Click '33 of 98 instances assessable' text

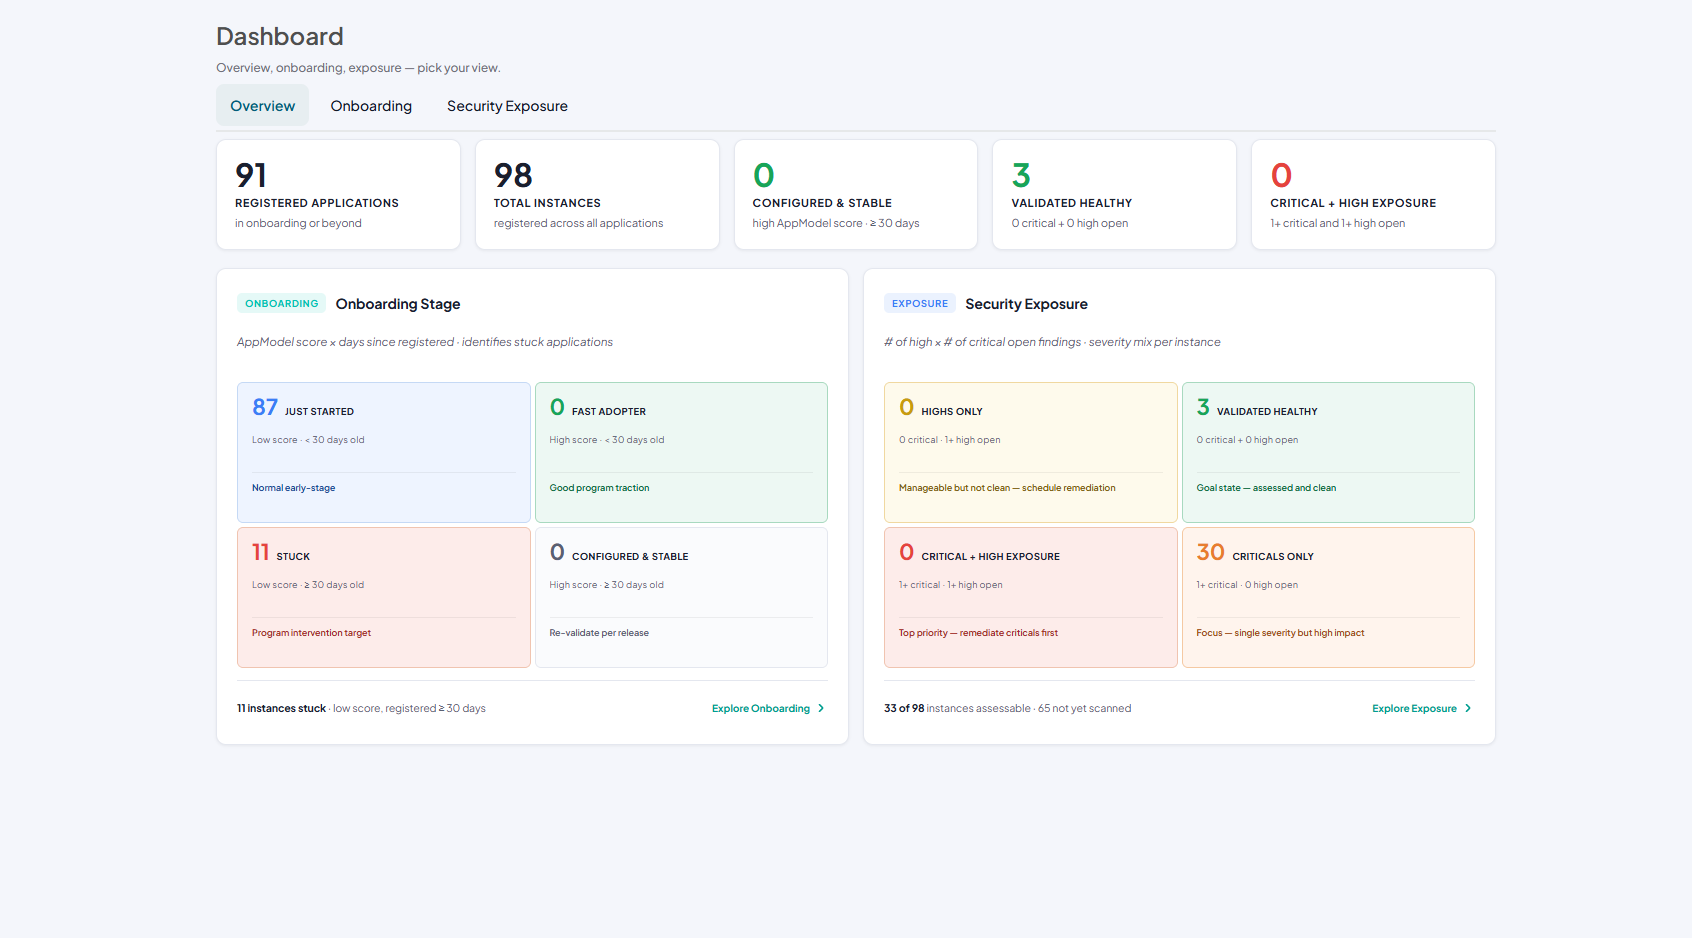click(957, 708)
